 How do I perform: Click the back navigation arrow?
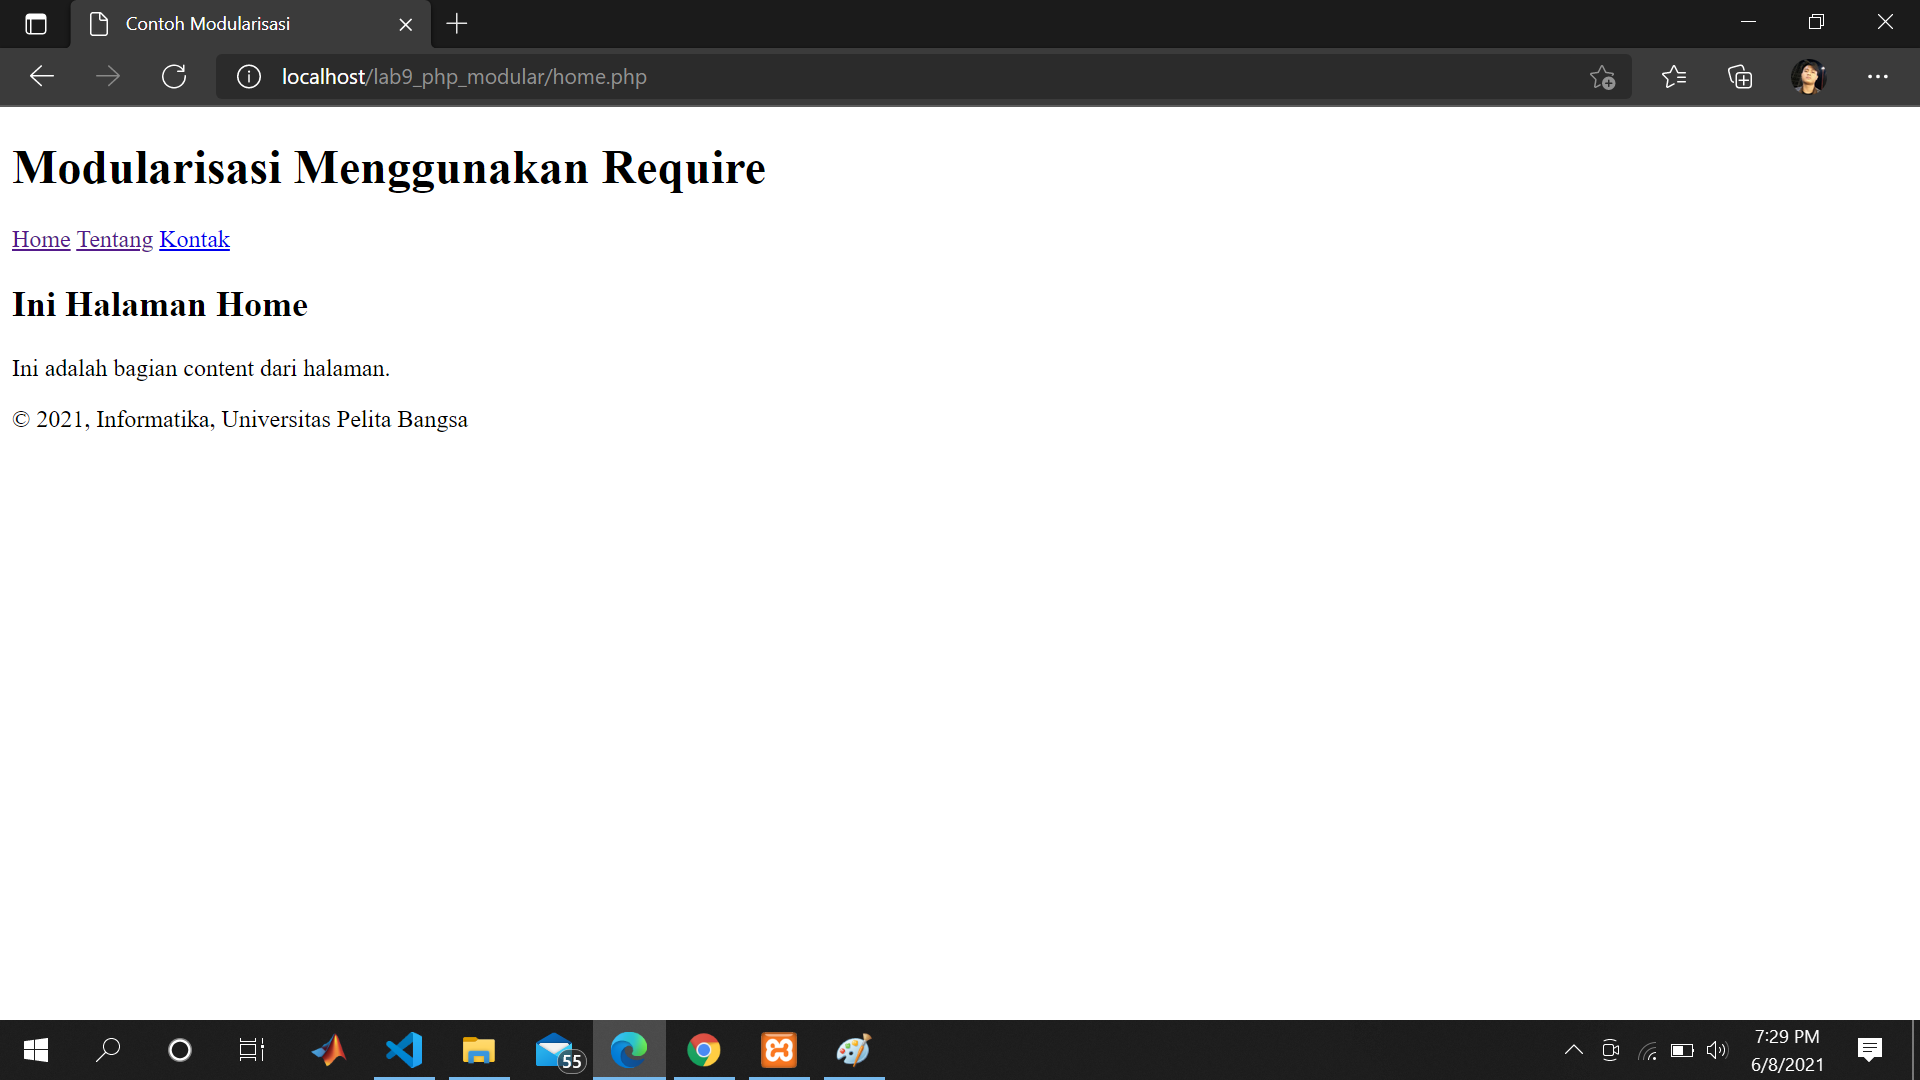(x=41, y=76)
